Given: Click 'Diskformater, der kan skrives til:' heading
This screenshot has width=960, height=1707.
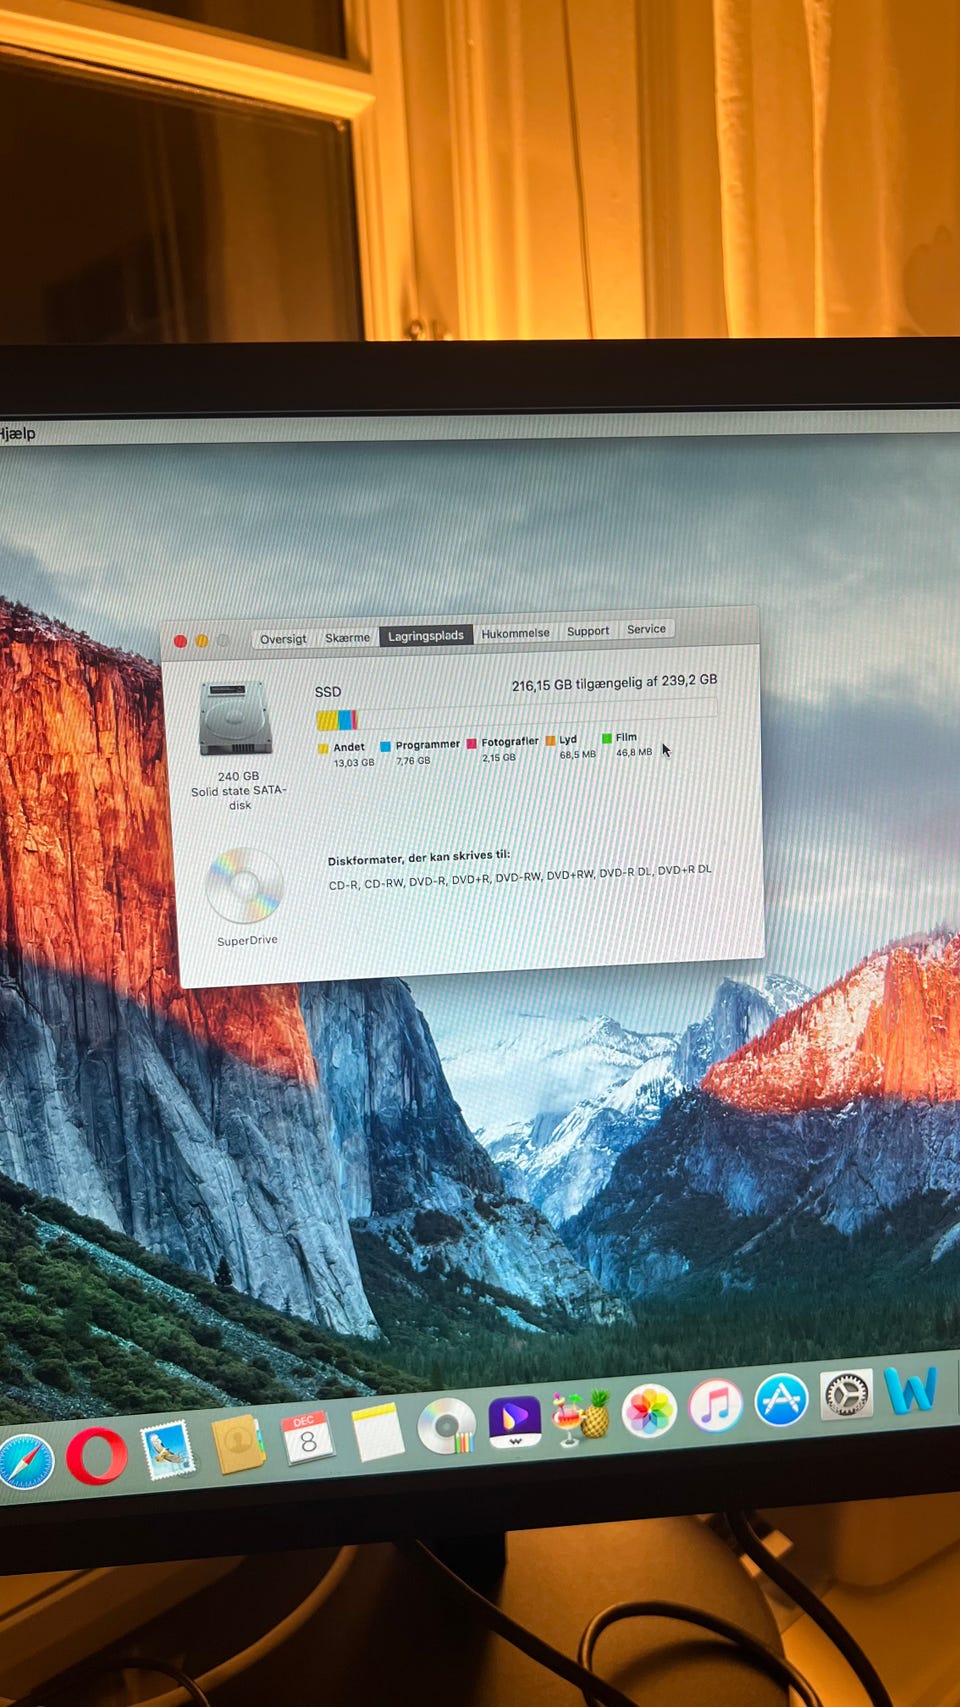Looking at the screenshot, I should point(419,857).
